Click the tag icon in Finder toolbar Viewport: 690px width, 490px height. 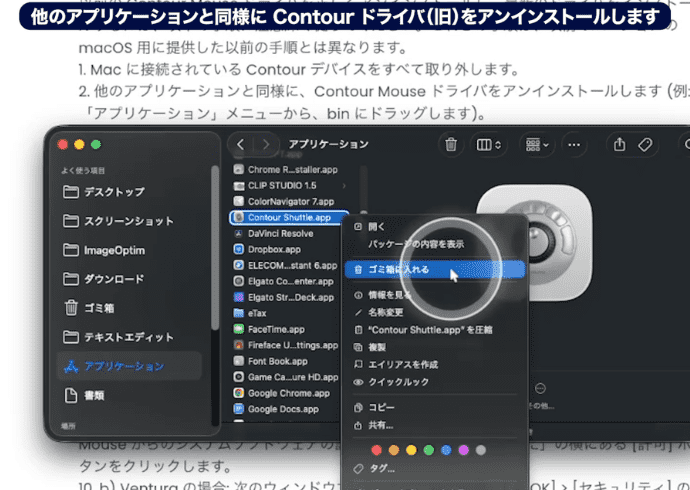pyautogui.click(x=646, y=144)
